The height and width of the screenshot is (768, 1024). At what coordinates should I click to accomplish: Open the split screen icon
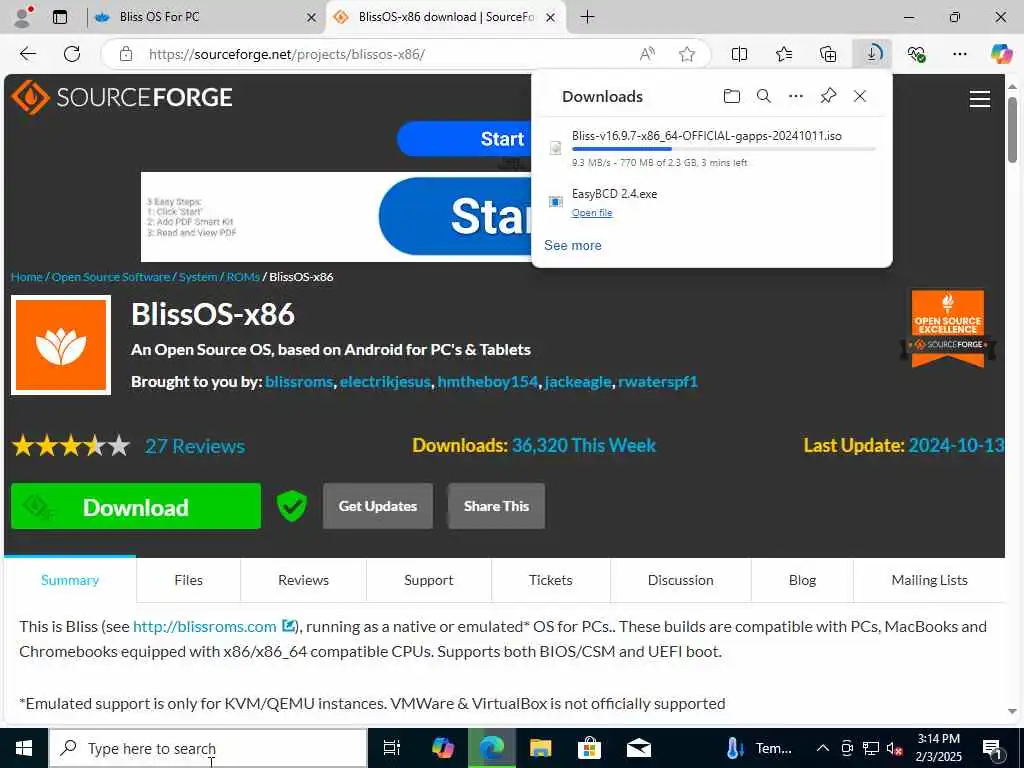point(739,54)
